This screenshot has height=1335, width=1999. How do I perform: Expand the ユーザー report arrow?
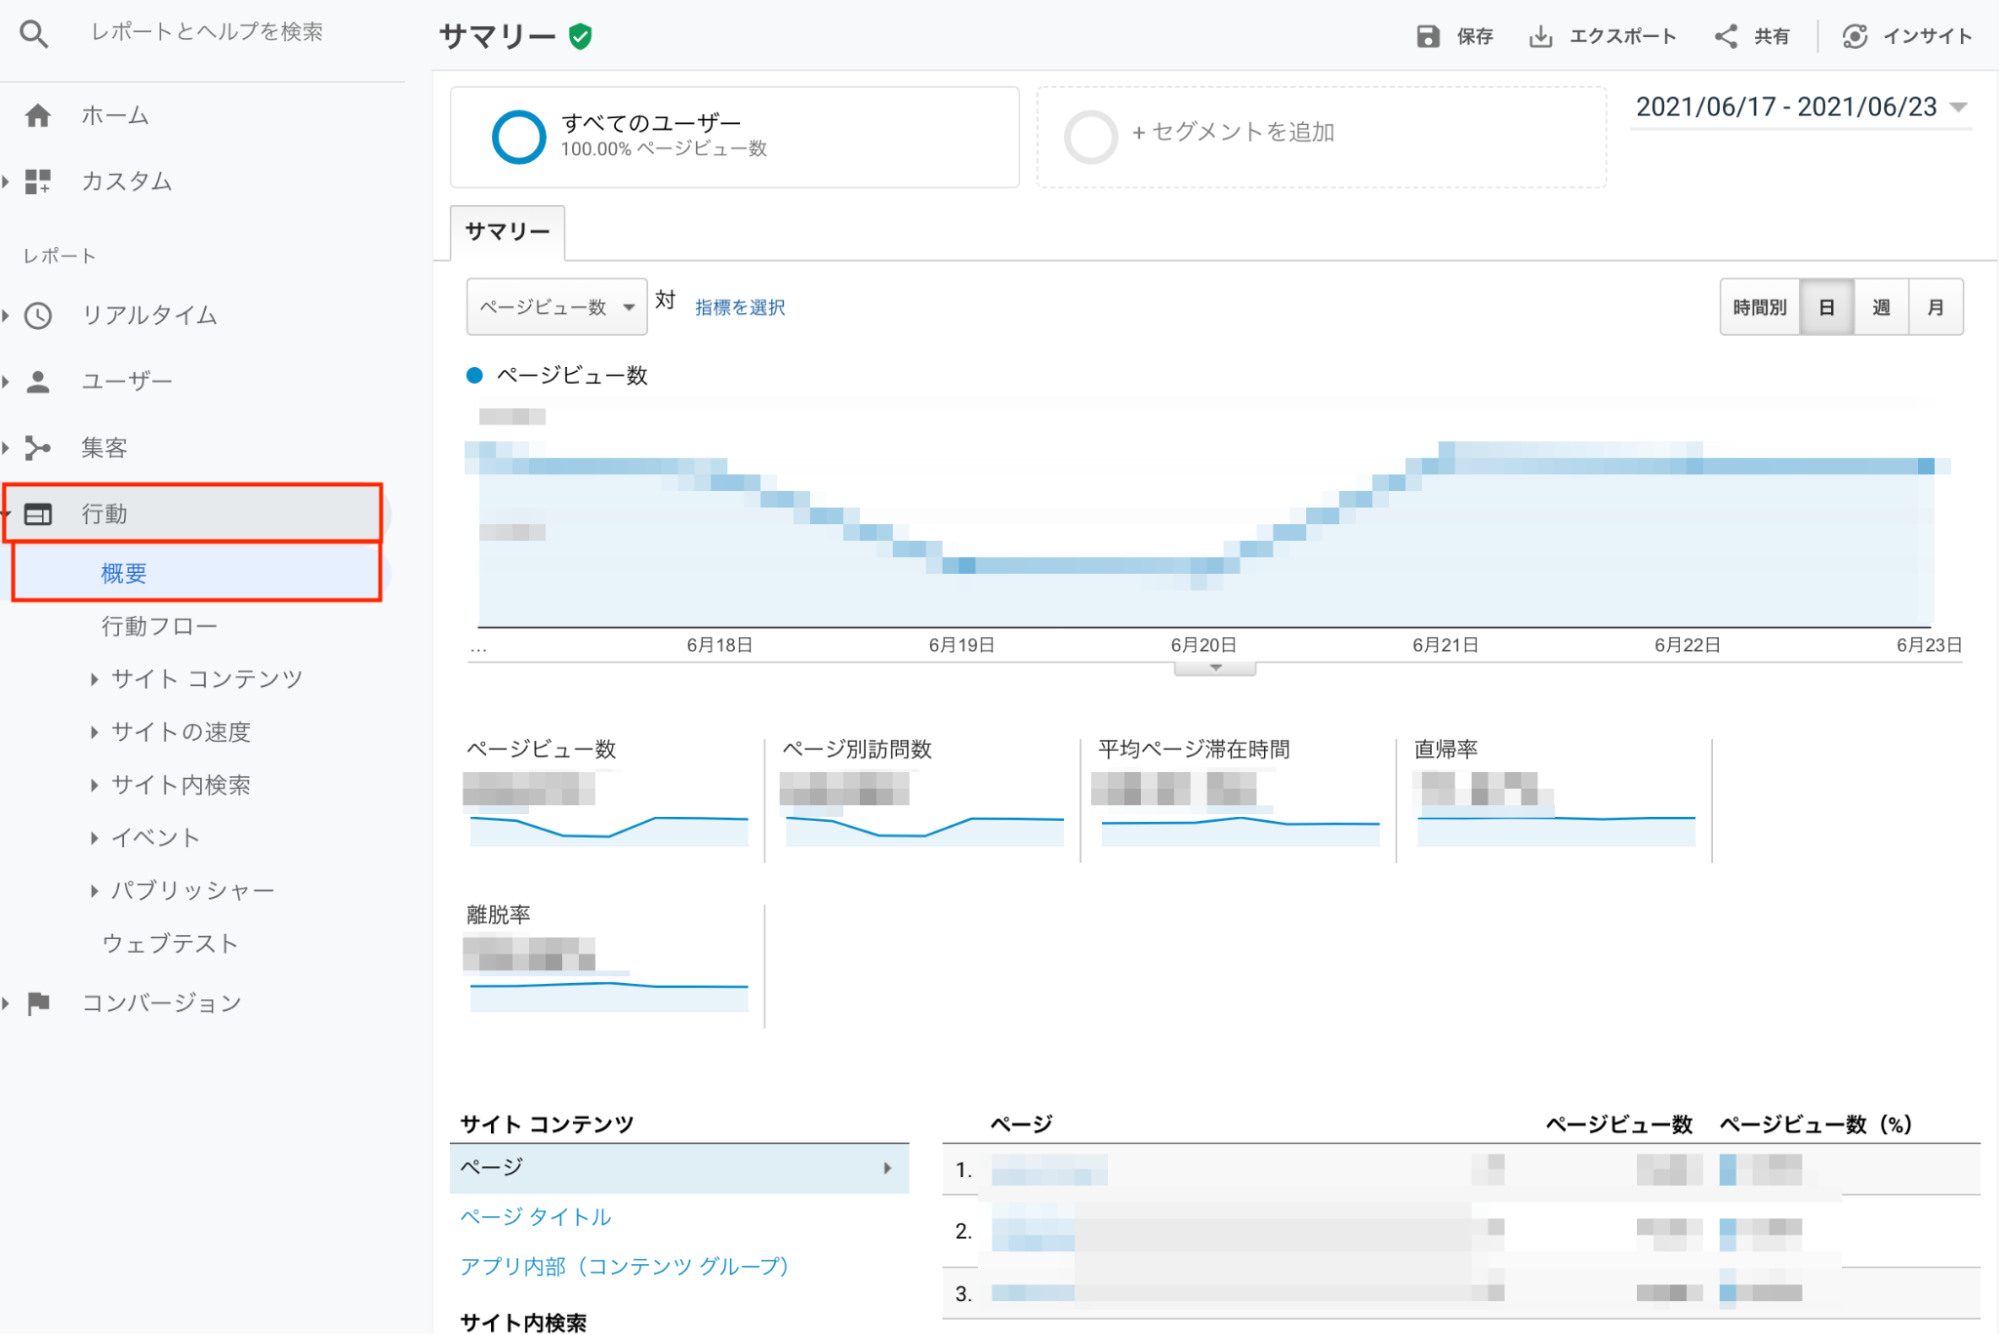tap(6, 381)
